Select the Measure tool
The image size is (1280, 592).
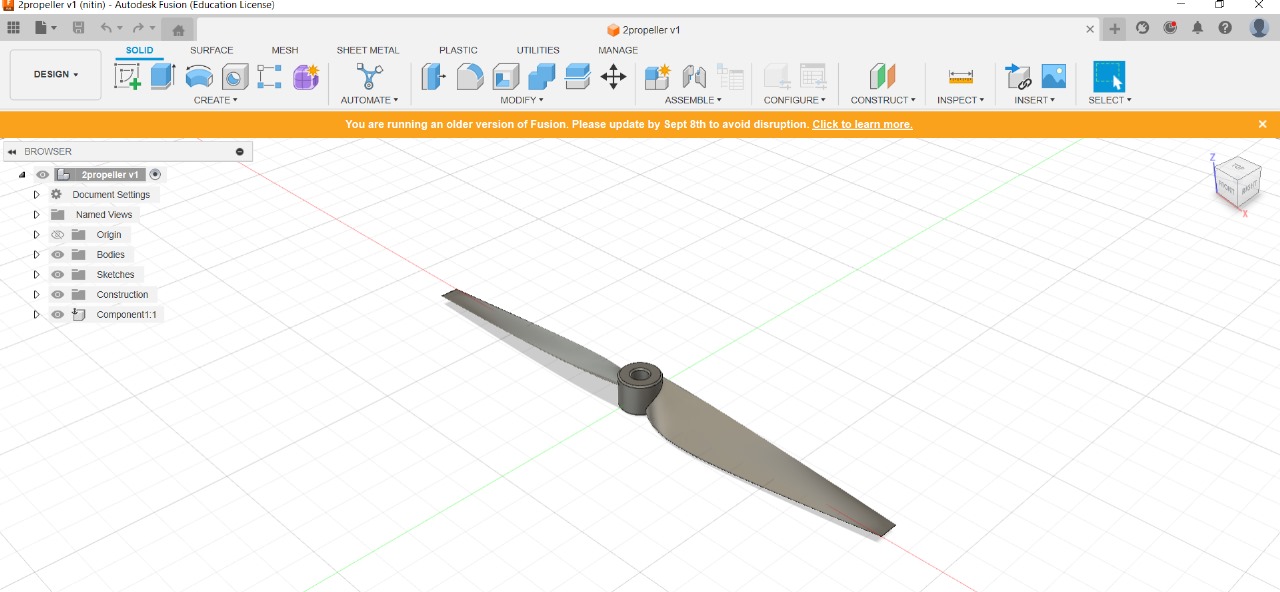click(x=961, y=76)
